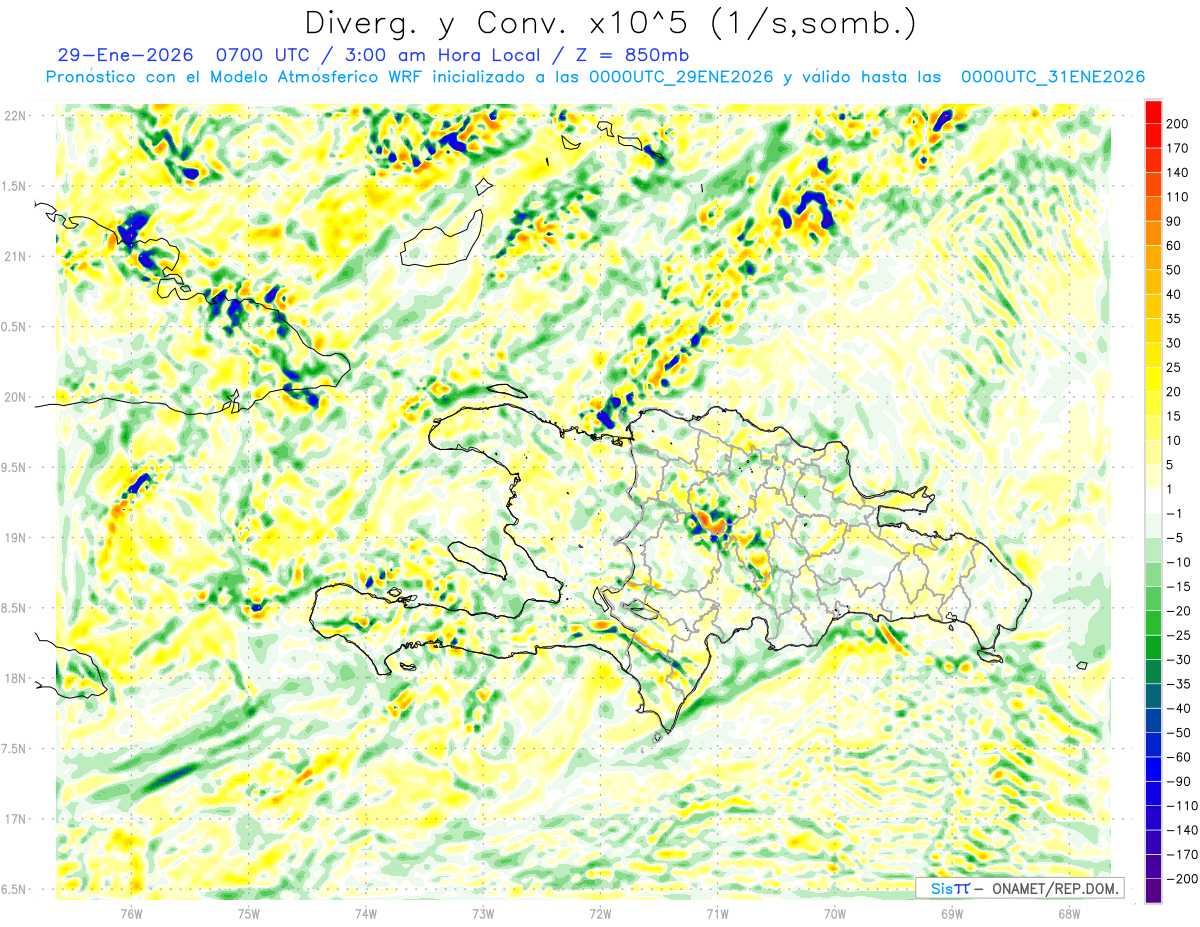Click the '-200' value on the color scale
The width and height of the screenshot is (1200, 927).
1183,879
